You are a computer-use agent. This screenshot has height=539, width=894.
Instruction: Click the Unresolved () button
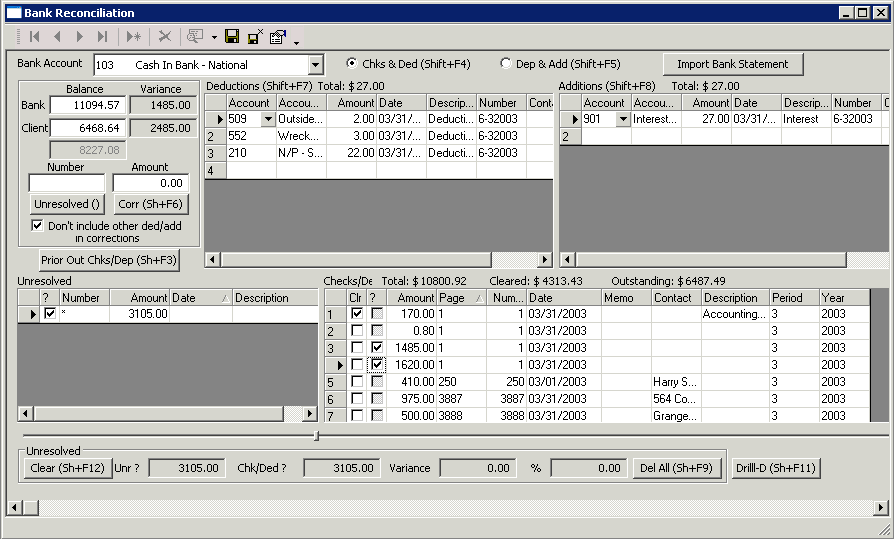click(x=67, y=204)
